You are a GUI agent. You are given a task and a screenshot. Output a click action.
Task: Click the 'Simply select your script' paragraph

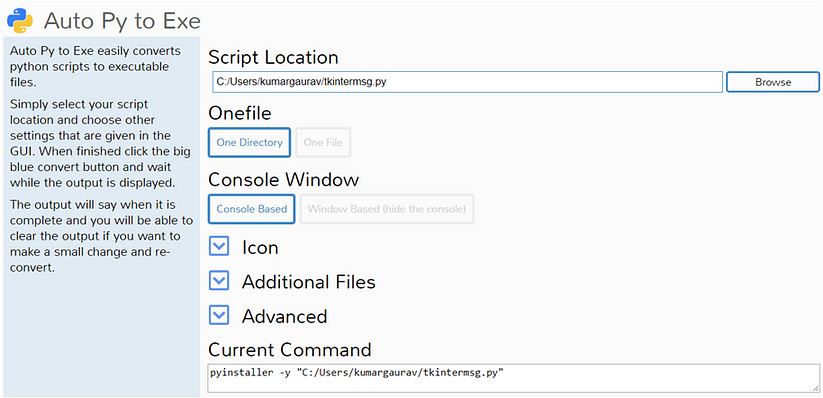pos(100,144)
